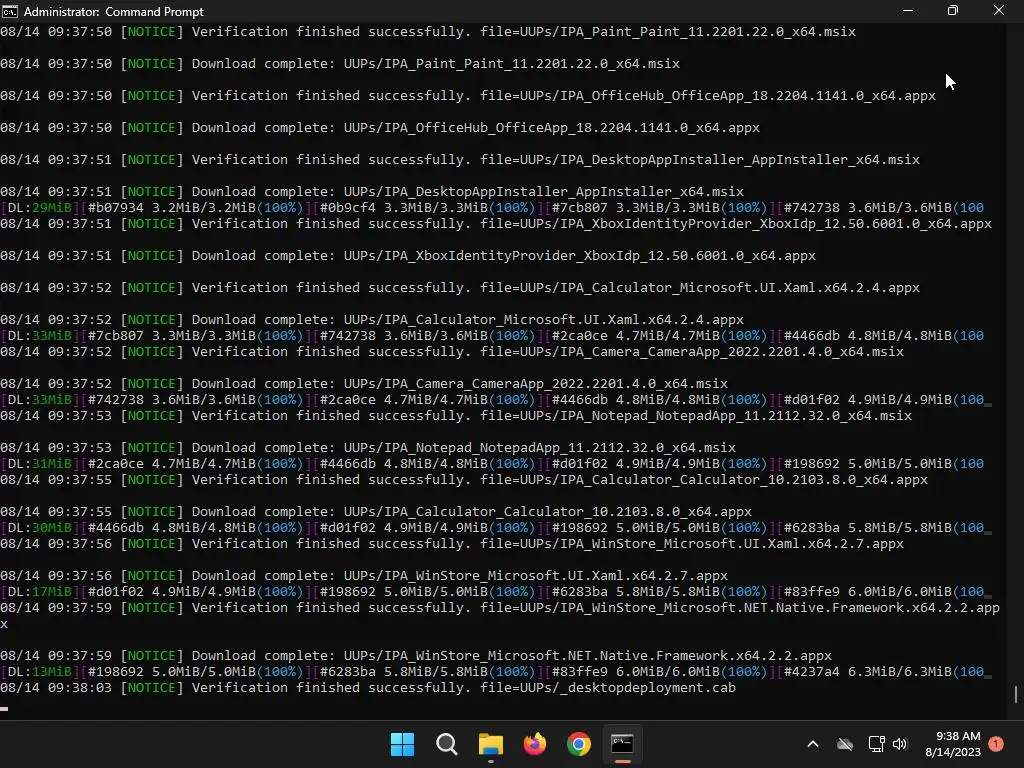
Task: Click verification line for NET.Native.Framework 2.2
Action: 500,615
